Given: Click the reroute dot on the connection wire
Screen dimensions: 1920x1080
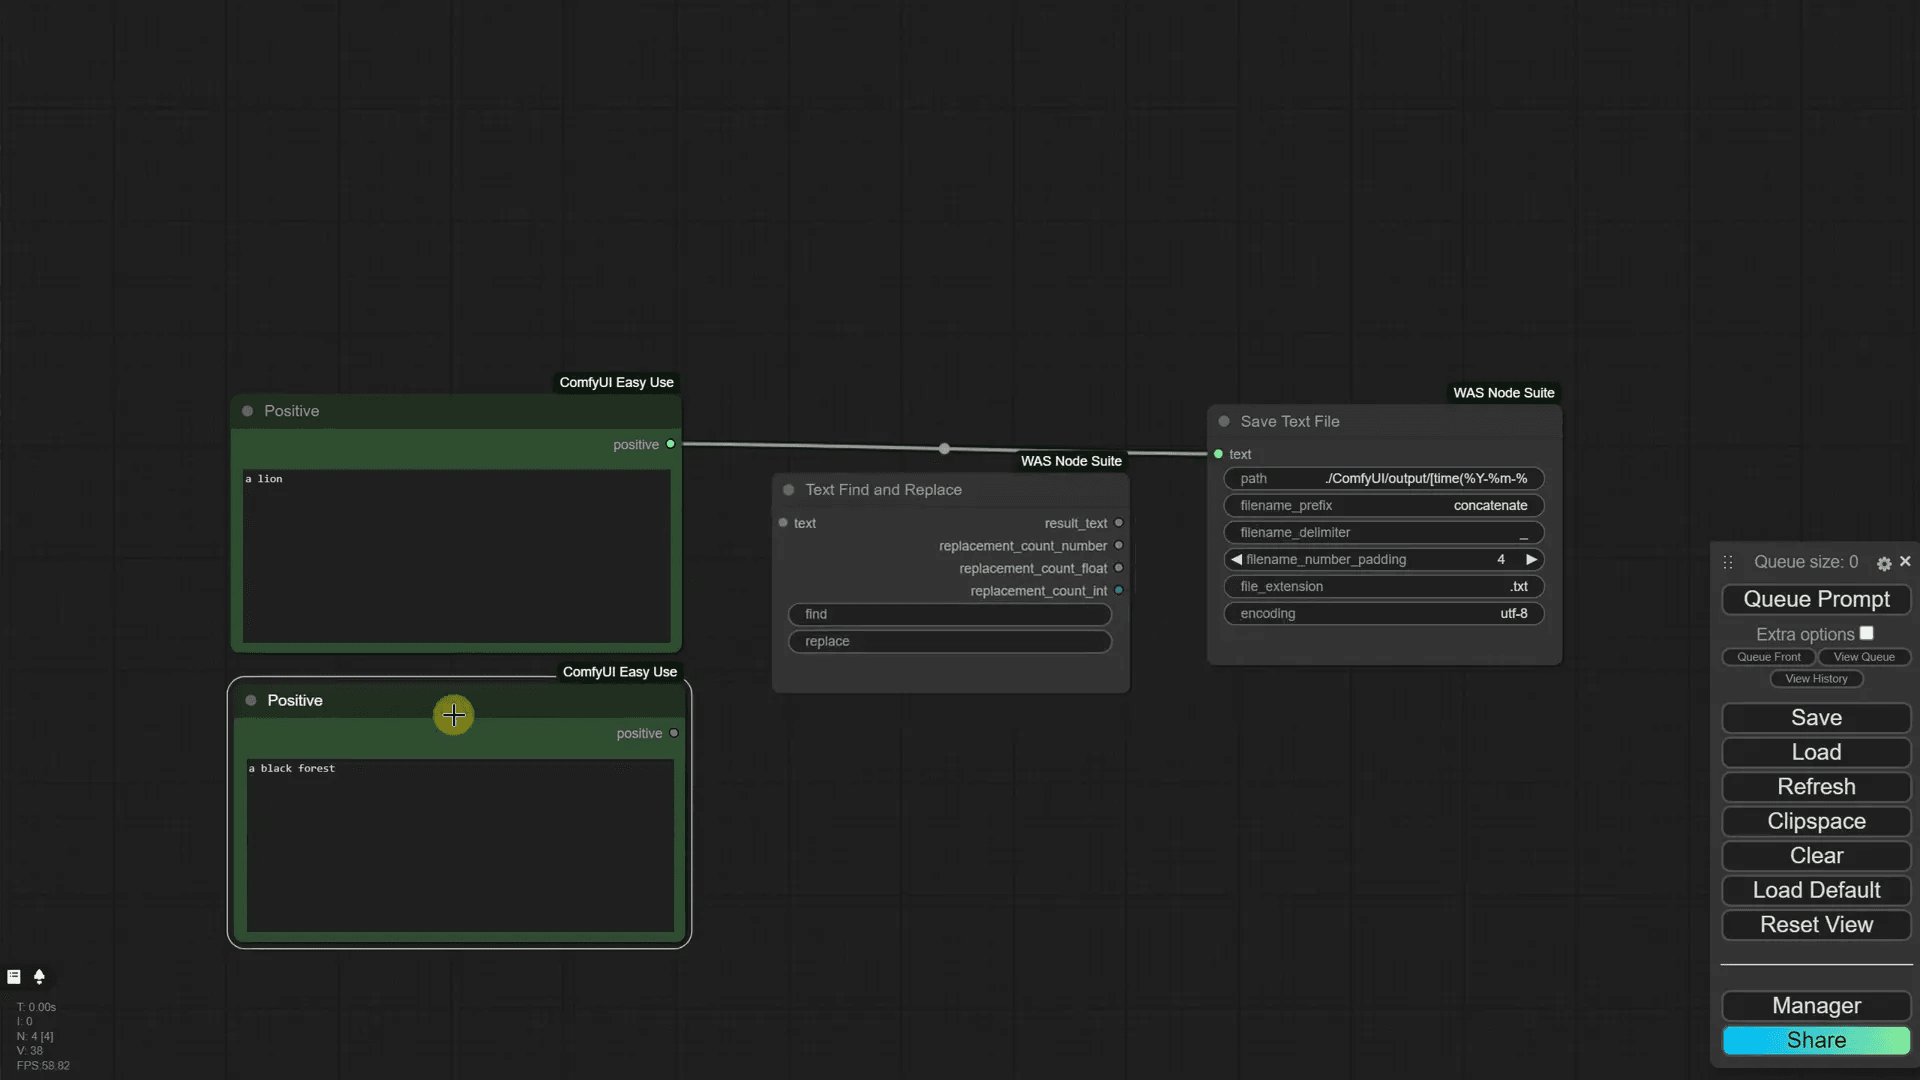Looking at the screenshot, I should pyautogui.click(x=944, y=449).
